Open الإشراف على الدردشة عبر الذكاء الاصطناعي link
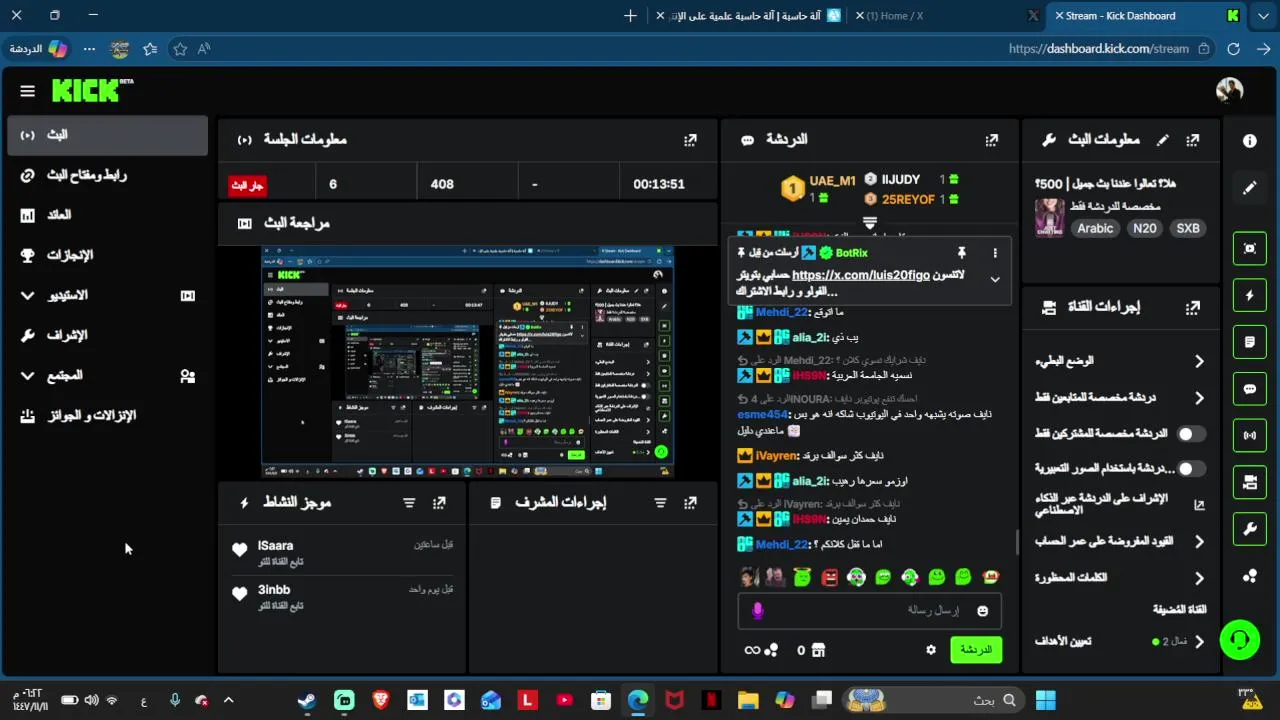Image resolution: width=1280 pixels, height=720 pixels. point(1120,504)
